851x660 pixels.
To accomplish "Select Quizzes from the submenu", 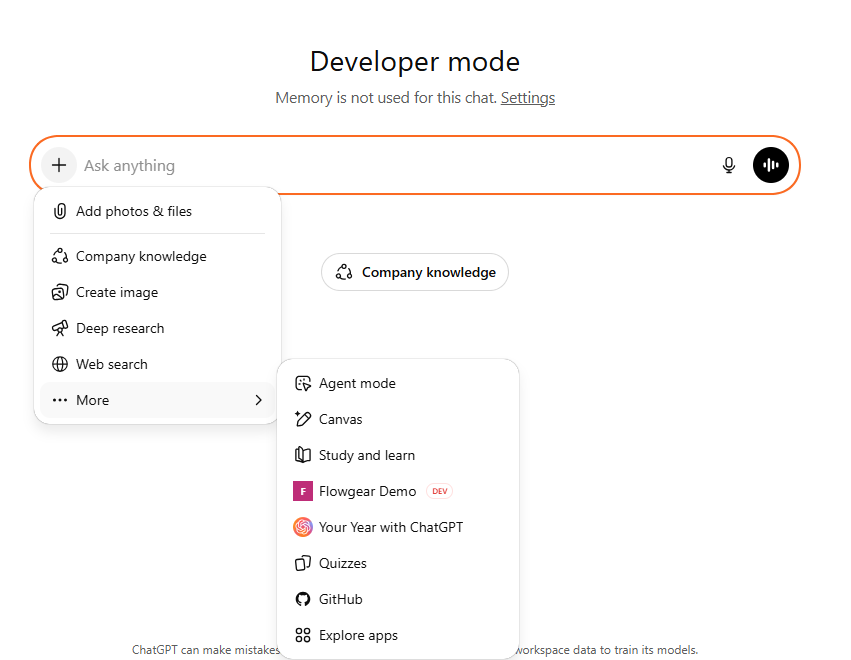I will pyautogui.click(x=342, y=563).
